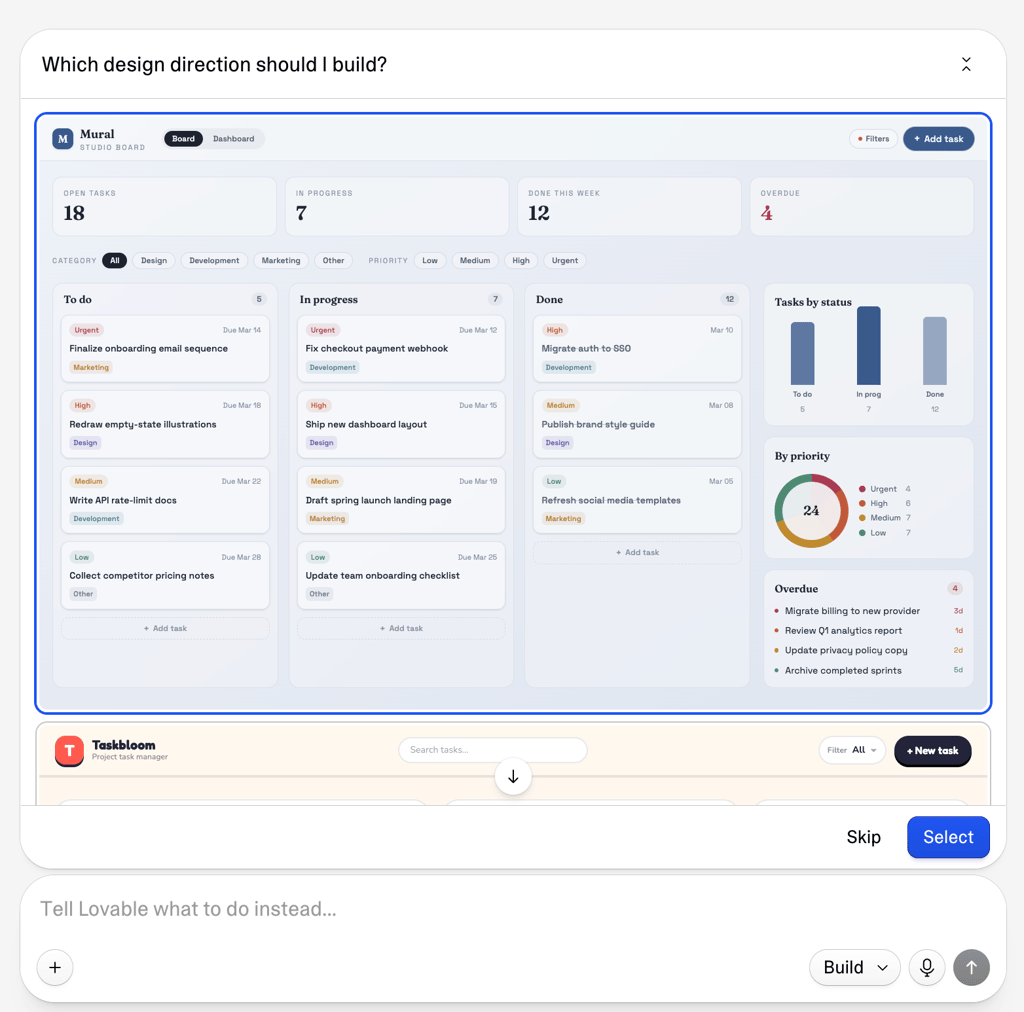Viewport: 1024px width, 1012px height.
Task: Click the Done This Week 12 card
Action: point(629,206)
